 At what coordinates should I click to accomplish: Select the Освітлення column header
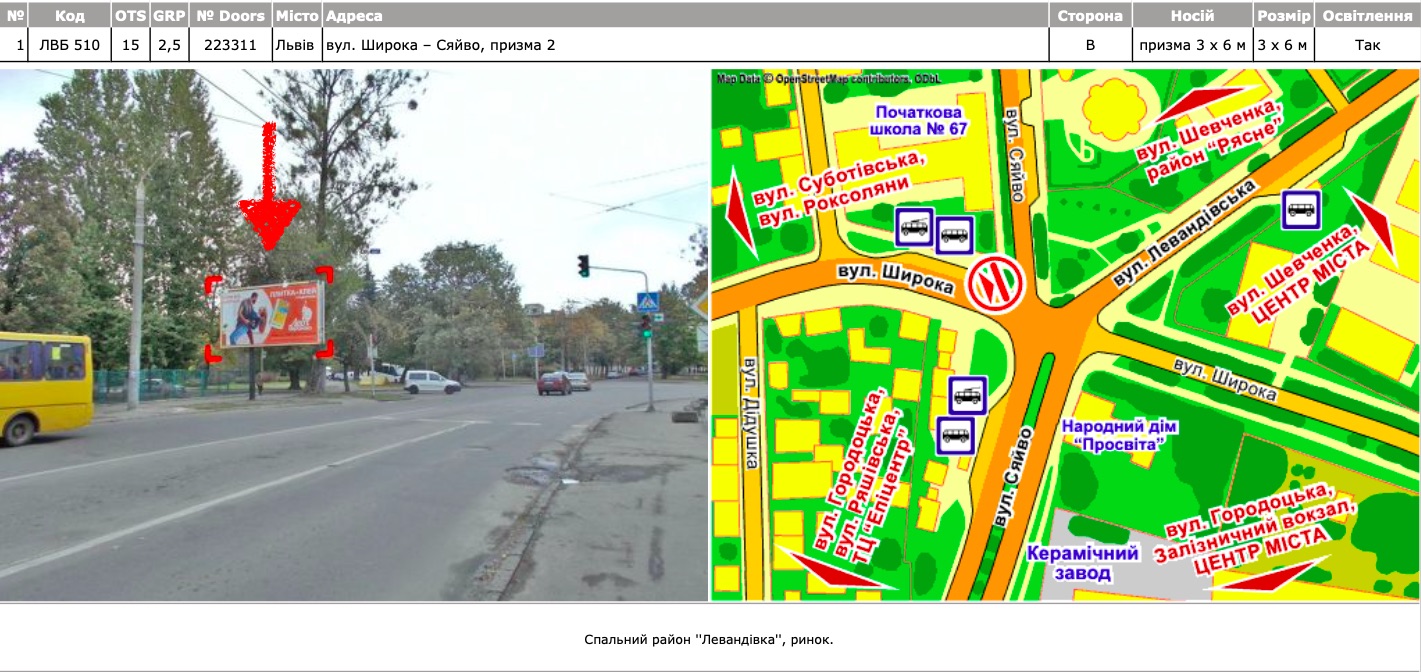pyautogui.click(x=1367, y=16)
